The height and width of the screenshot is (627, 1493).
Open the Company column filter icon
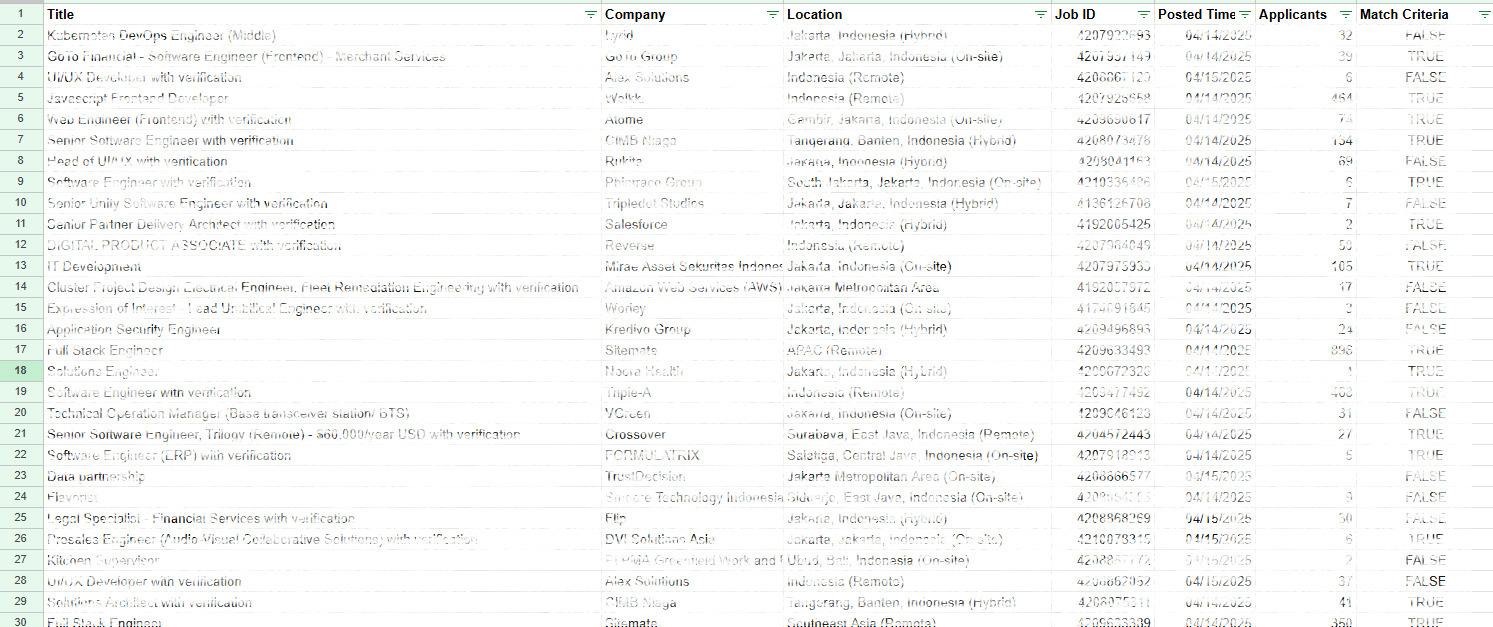[772, 15]
